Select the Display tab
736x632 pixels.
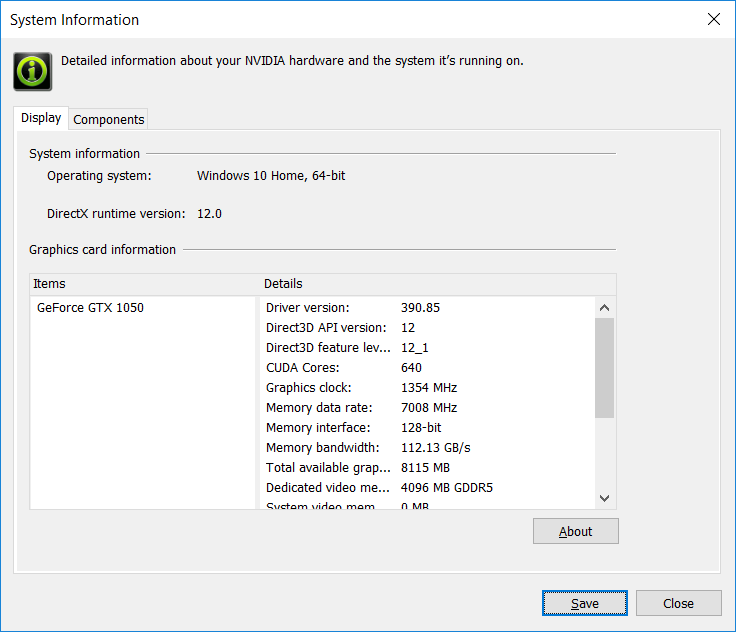click(x=41, y=118)
